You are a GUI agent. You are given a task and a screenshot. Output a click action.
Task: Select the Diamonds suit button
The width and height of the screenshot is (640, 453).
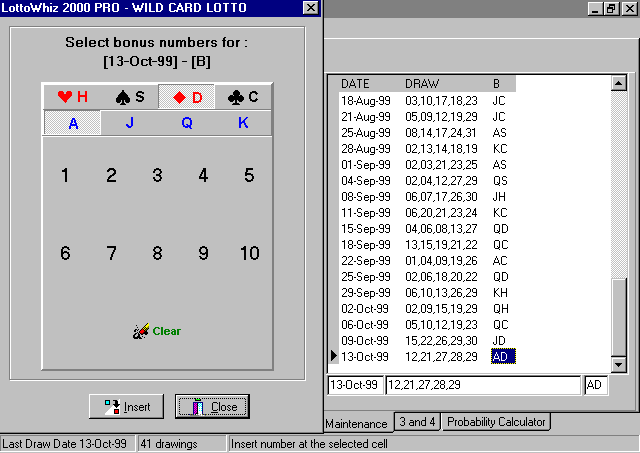(x=187, y=97)
